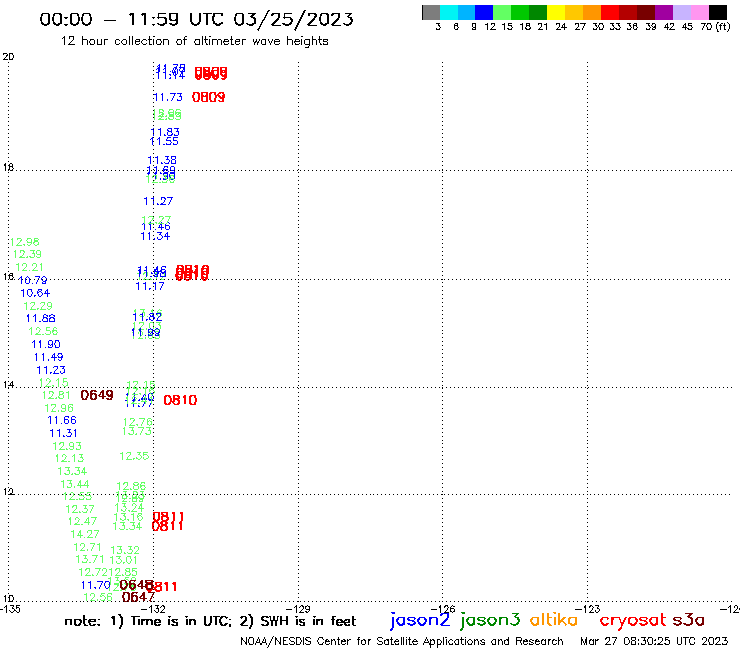Click the green wave height value 12.35
This screenshot has width=740, height=650.
pyautogui.click(x=134, y=456)
